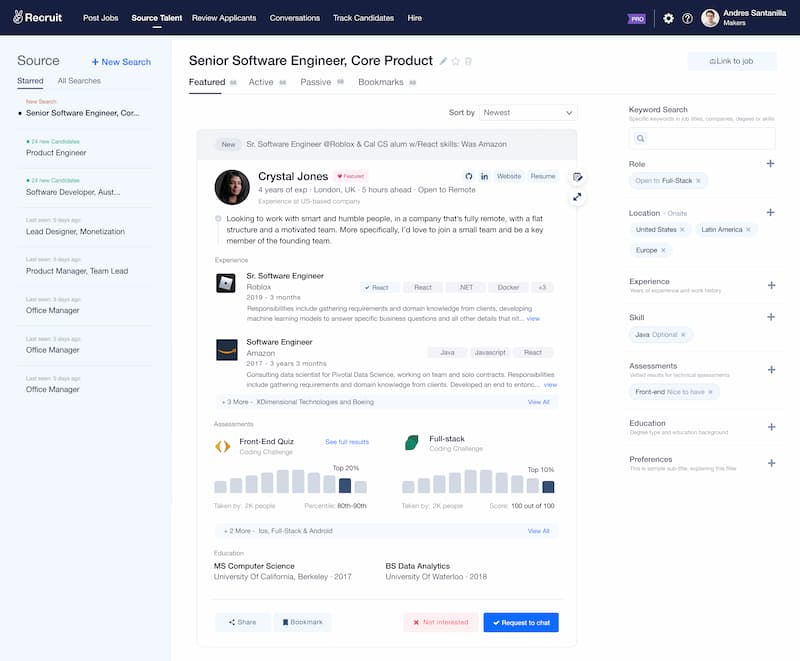Open candidate notes with the pen icon
The height and width of the screenshot is (661, 800).
tap(578, 175)
